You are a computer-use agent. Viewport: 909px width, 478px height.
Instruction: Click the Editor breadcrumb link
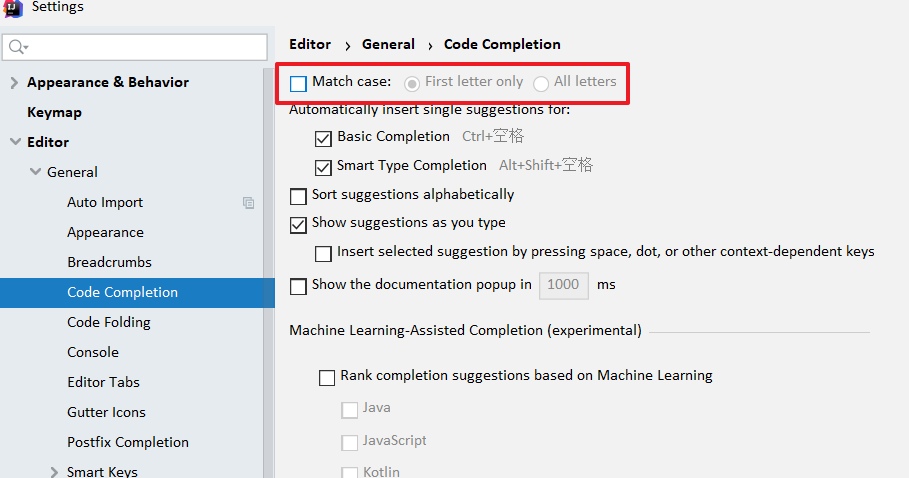(310, 44)
